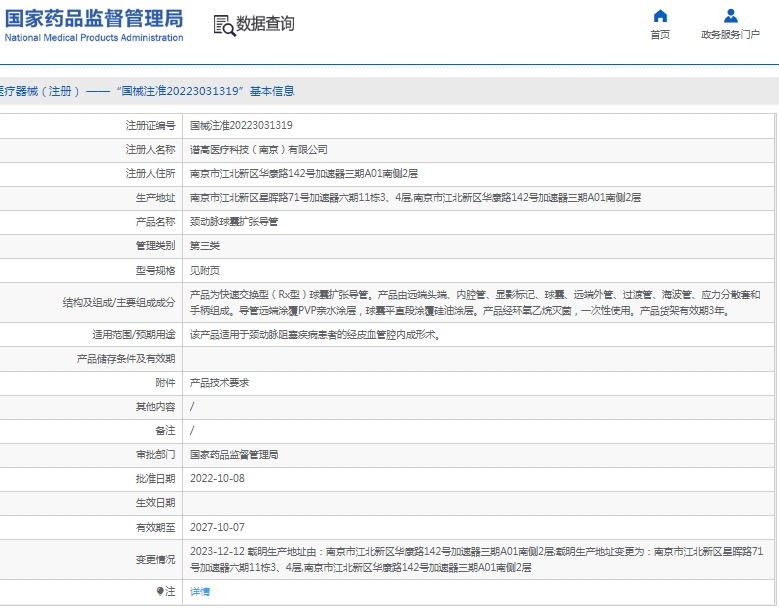
Task: Click the 适用范围 intended use text
Action: point(315,335)
